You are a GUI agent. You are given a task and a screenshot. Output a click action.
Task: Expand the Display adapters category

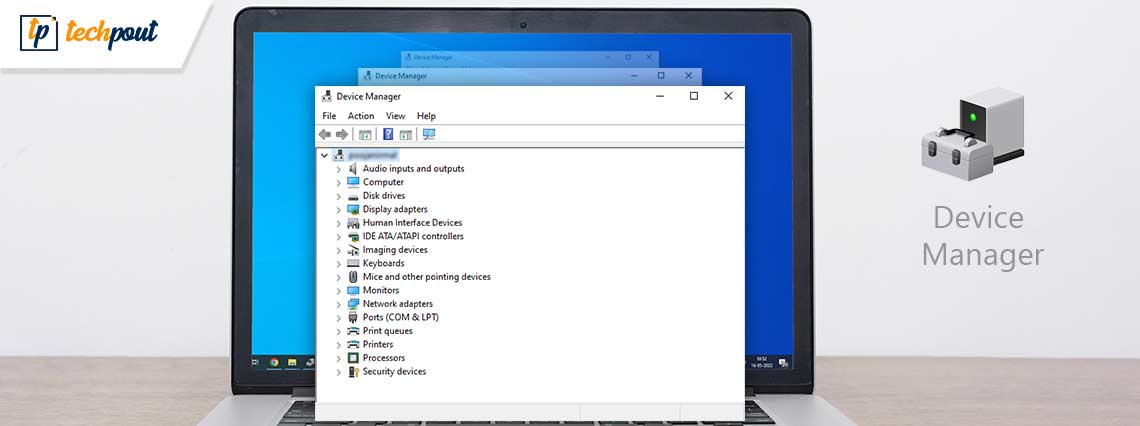pyautogui.click(x=339, y=210)
